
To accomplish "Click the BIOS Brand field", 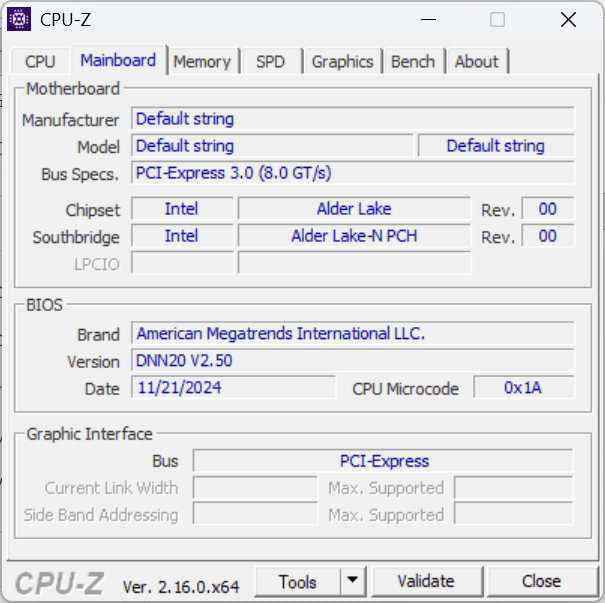I will coord(353,334).
